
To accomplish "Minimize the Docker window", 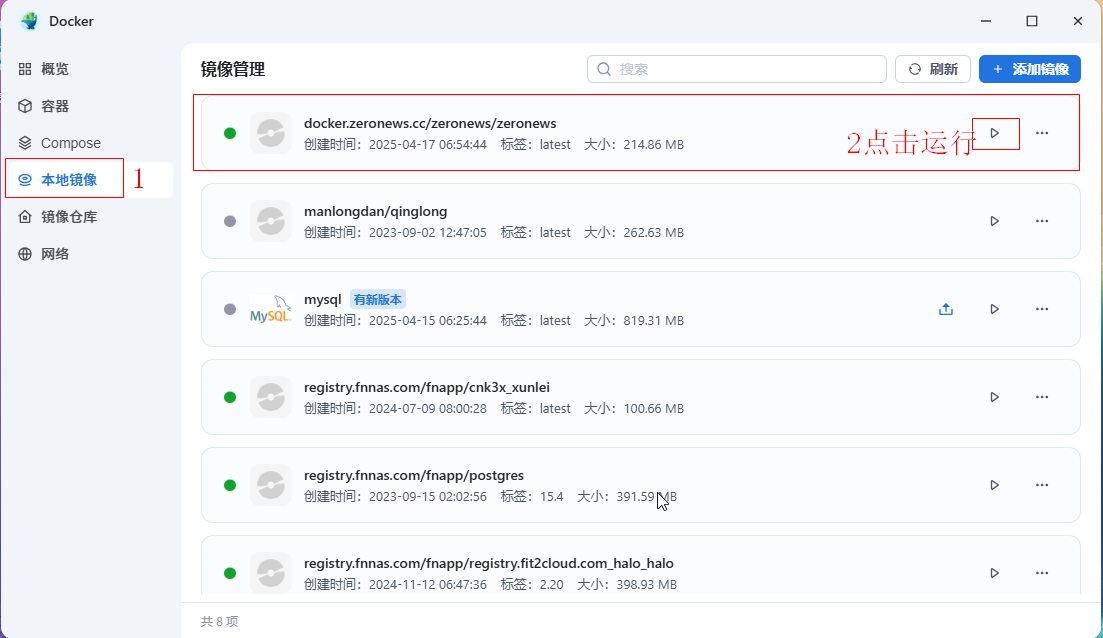I will click(986, 21).
